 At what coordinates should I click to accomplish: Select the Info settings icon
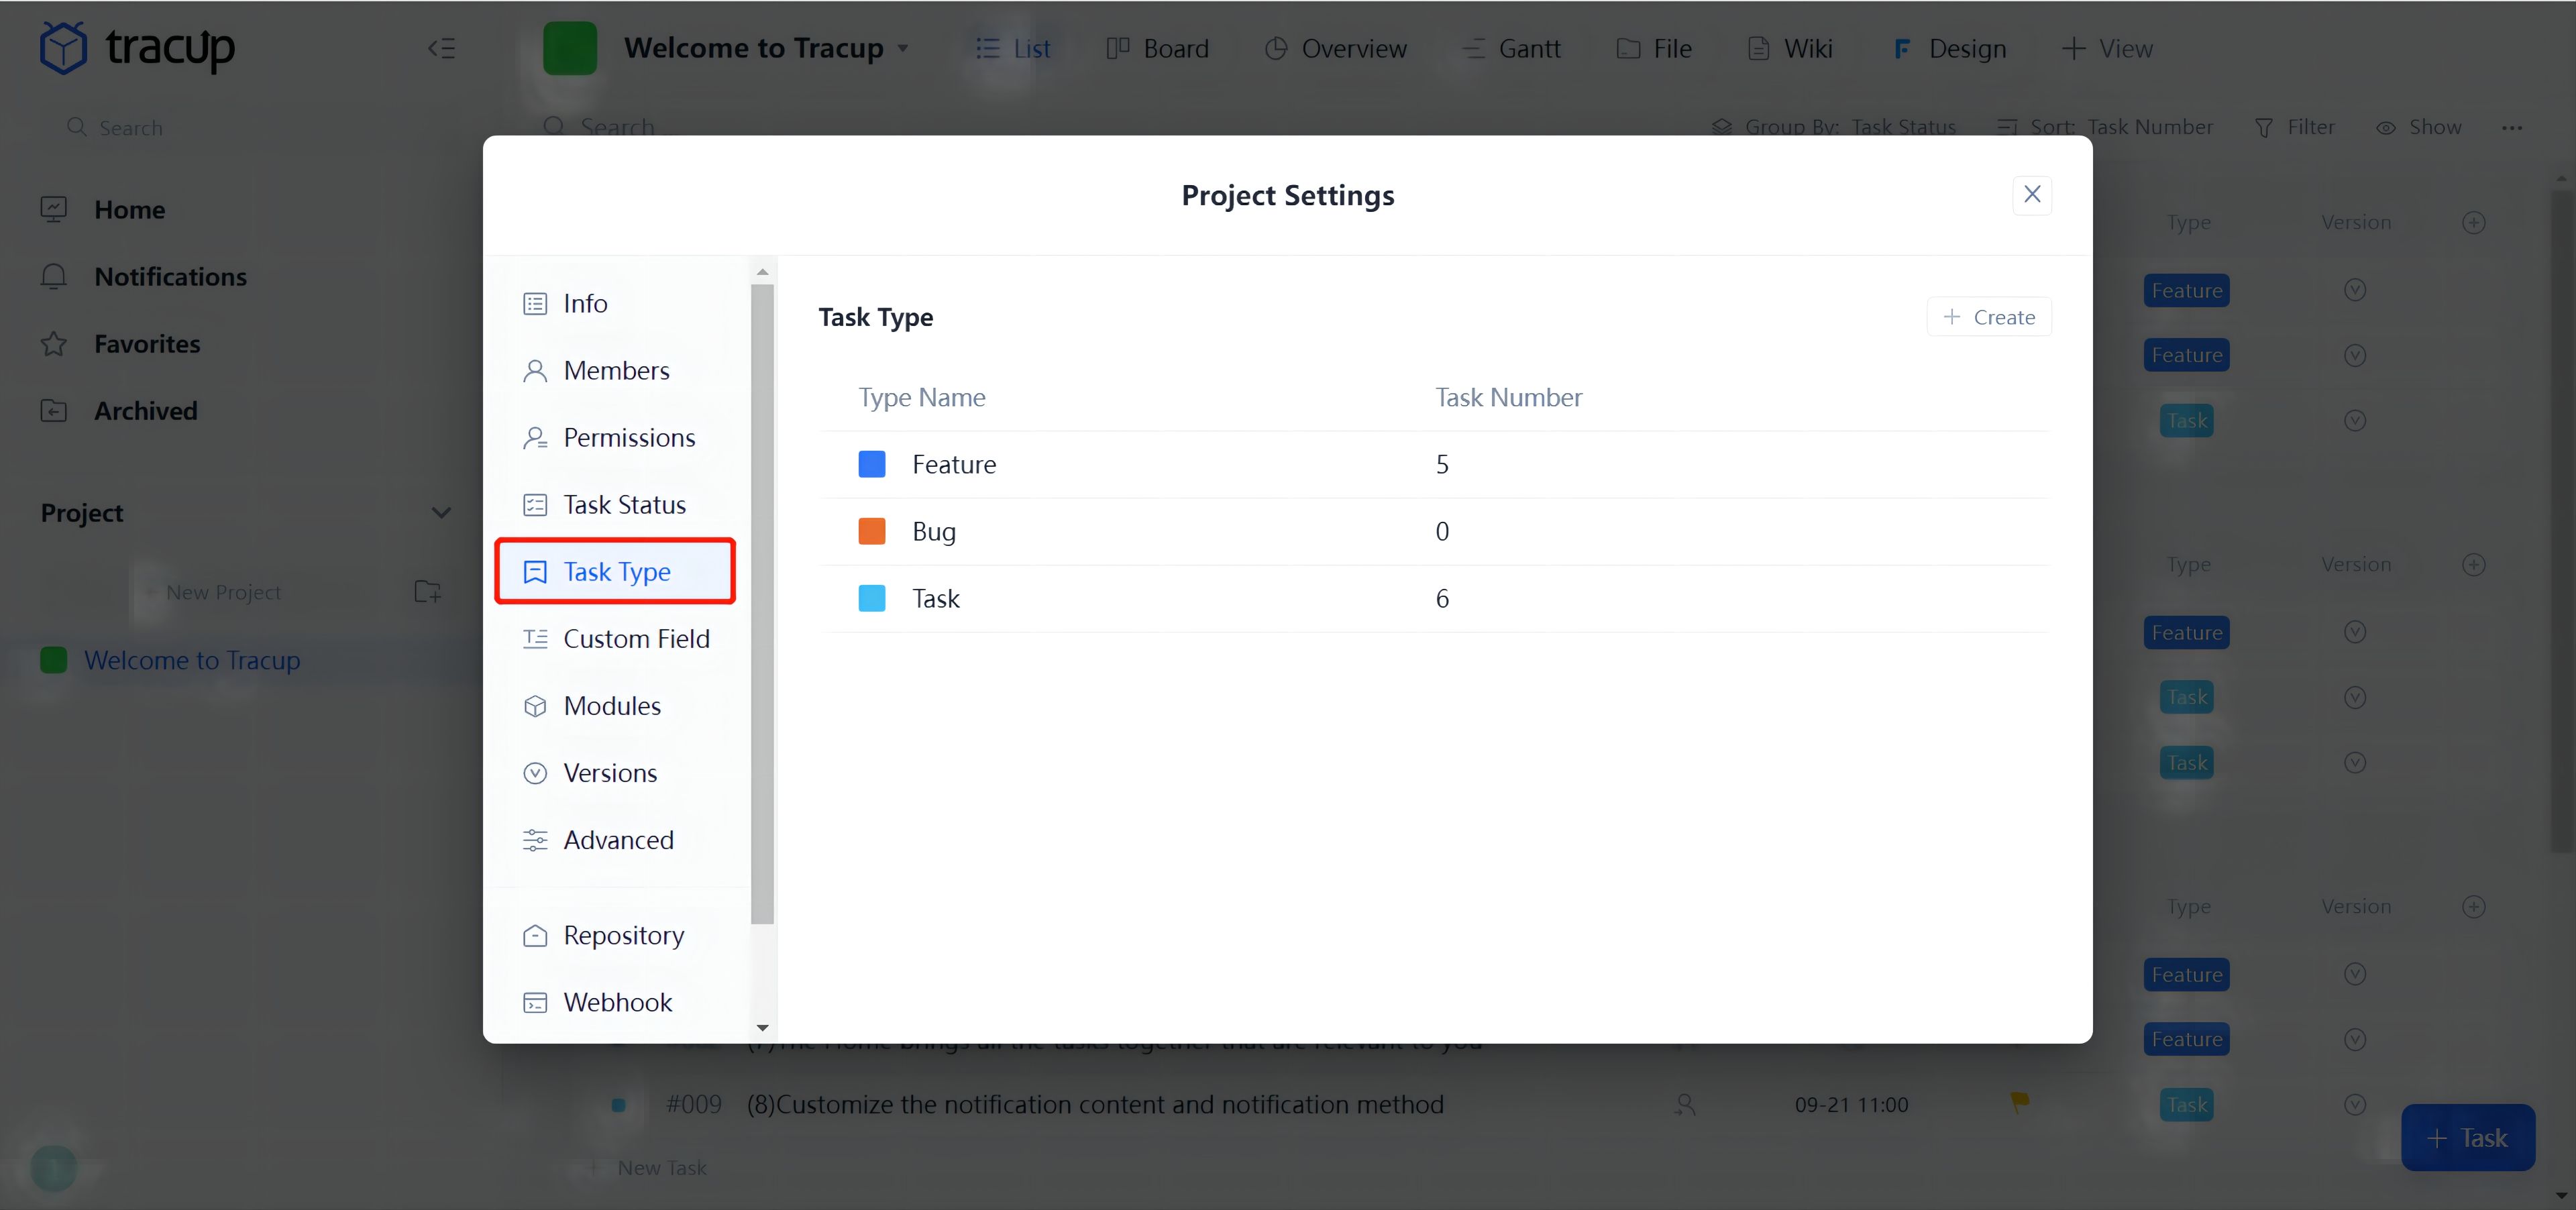coord(536,303)
